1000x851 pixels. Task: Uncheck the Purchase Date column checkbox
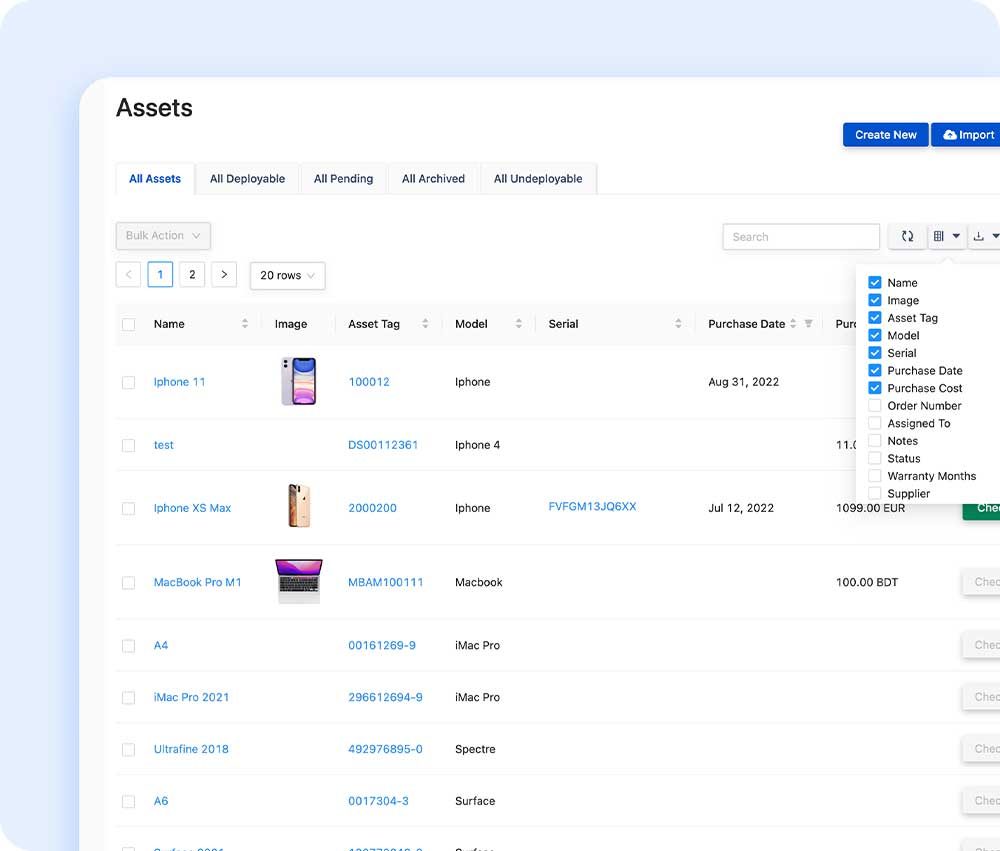(x=875, y=371)
